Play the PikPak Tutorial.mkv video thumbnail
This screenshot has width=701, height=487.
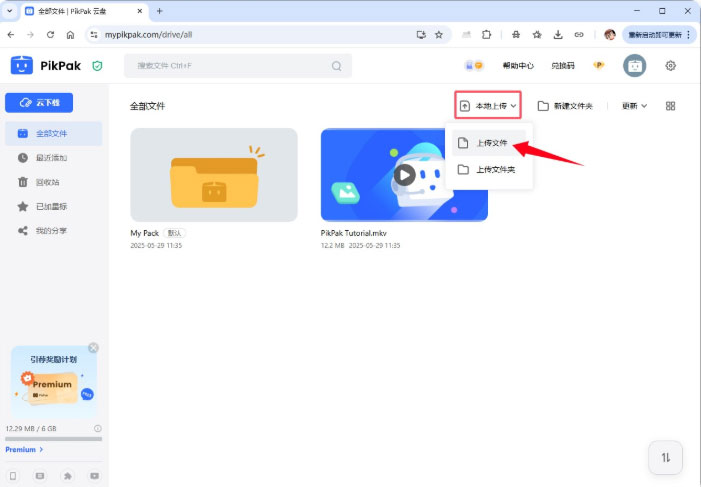[x=404, y=175]
